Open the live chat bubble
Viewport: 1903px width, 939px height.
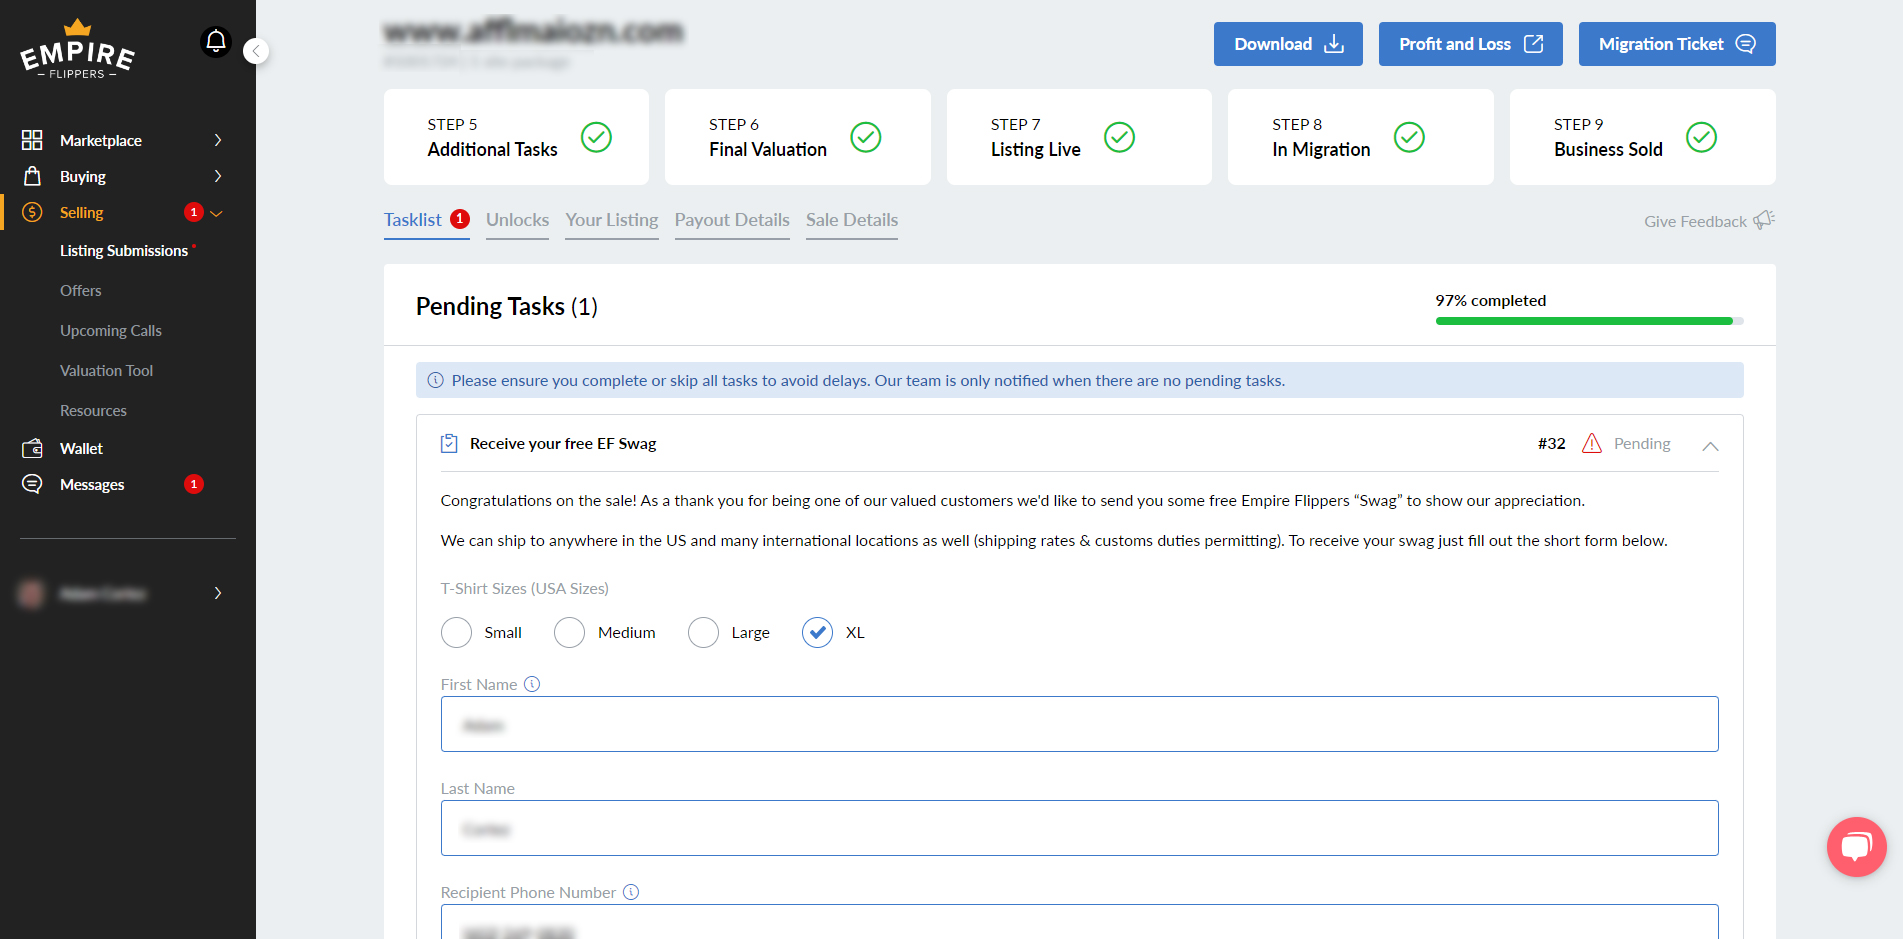click(x=1856, y=847)
